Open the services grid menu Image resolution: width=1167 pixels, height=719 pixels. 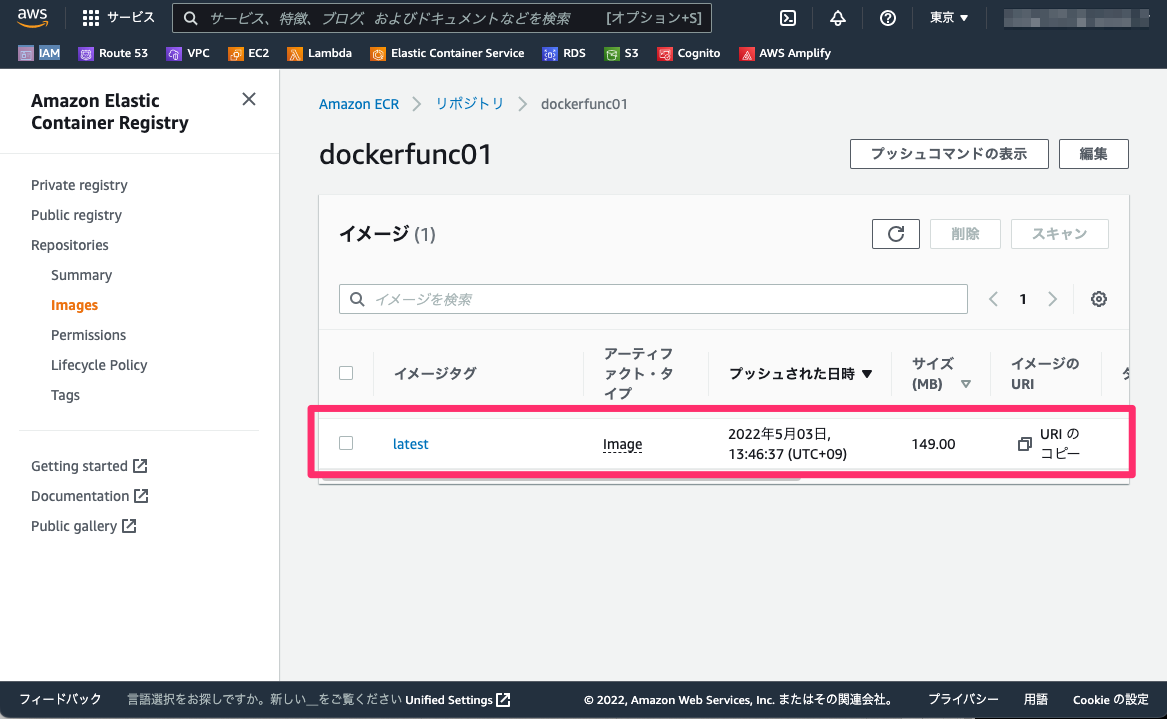click(x=118, y=18)
